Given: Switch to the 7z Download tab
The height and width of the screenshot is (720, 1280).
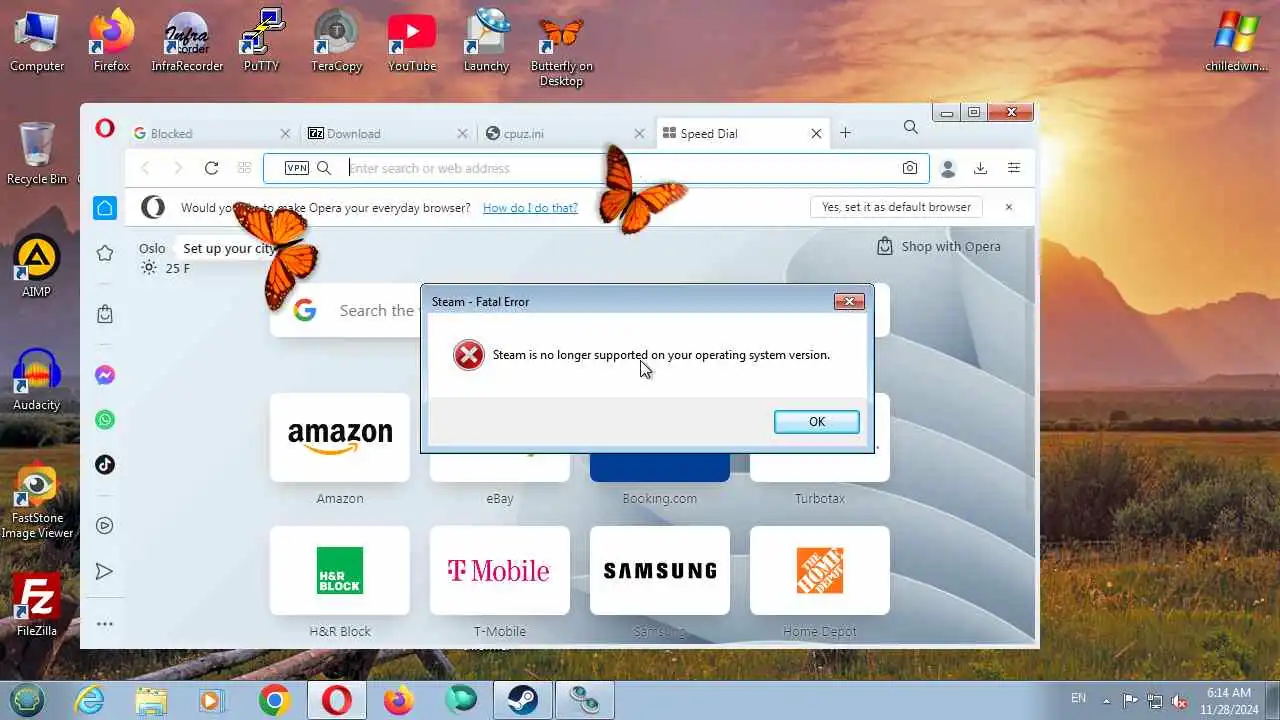Looking at the screenshot, I should tap(388, 133).
